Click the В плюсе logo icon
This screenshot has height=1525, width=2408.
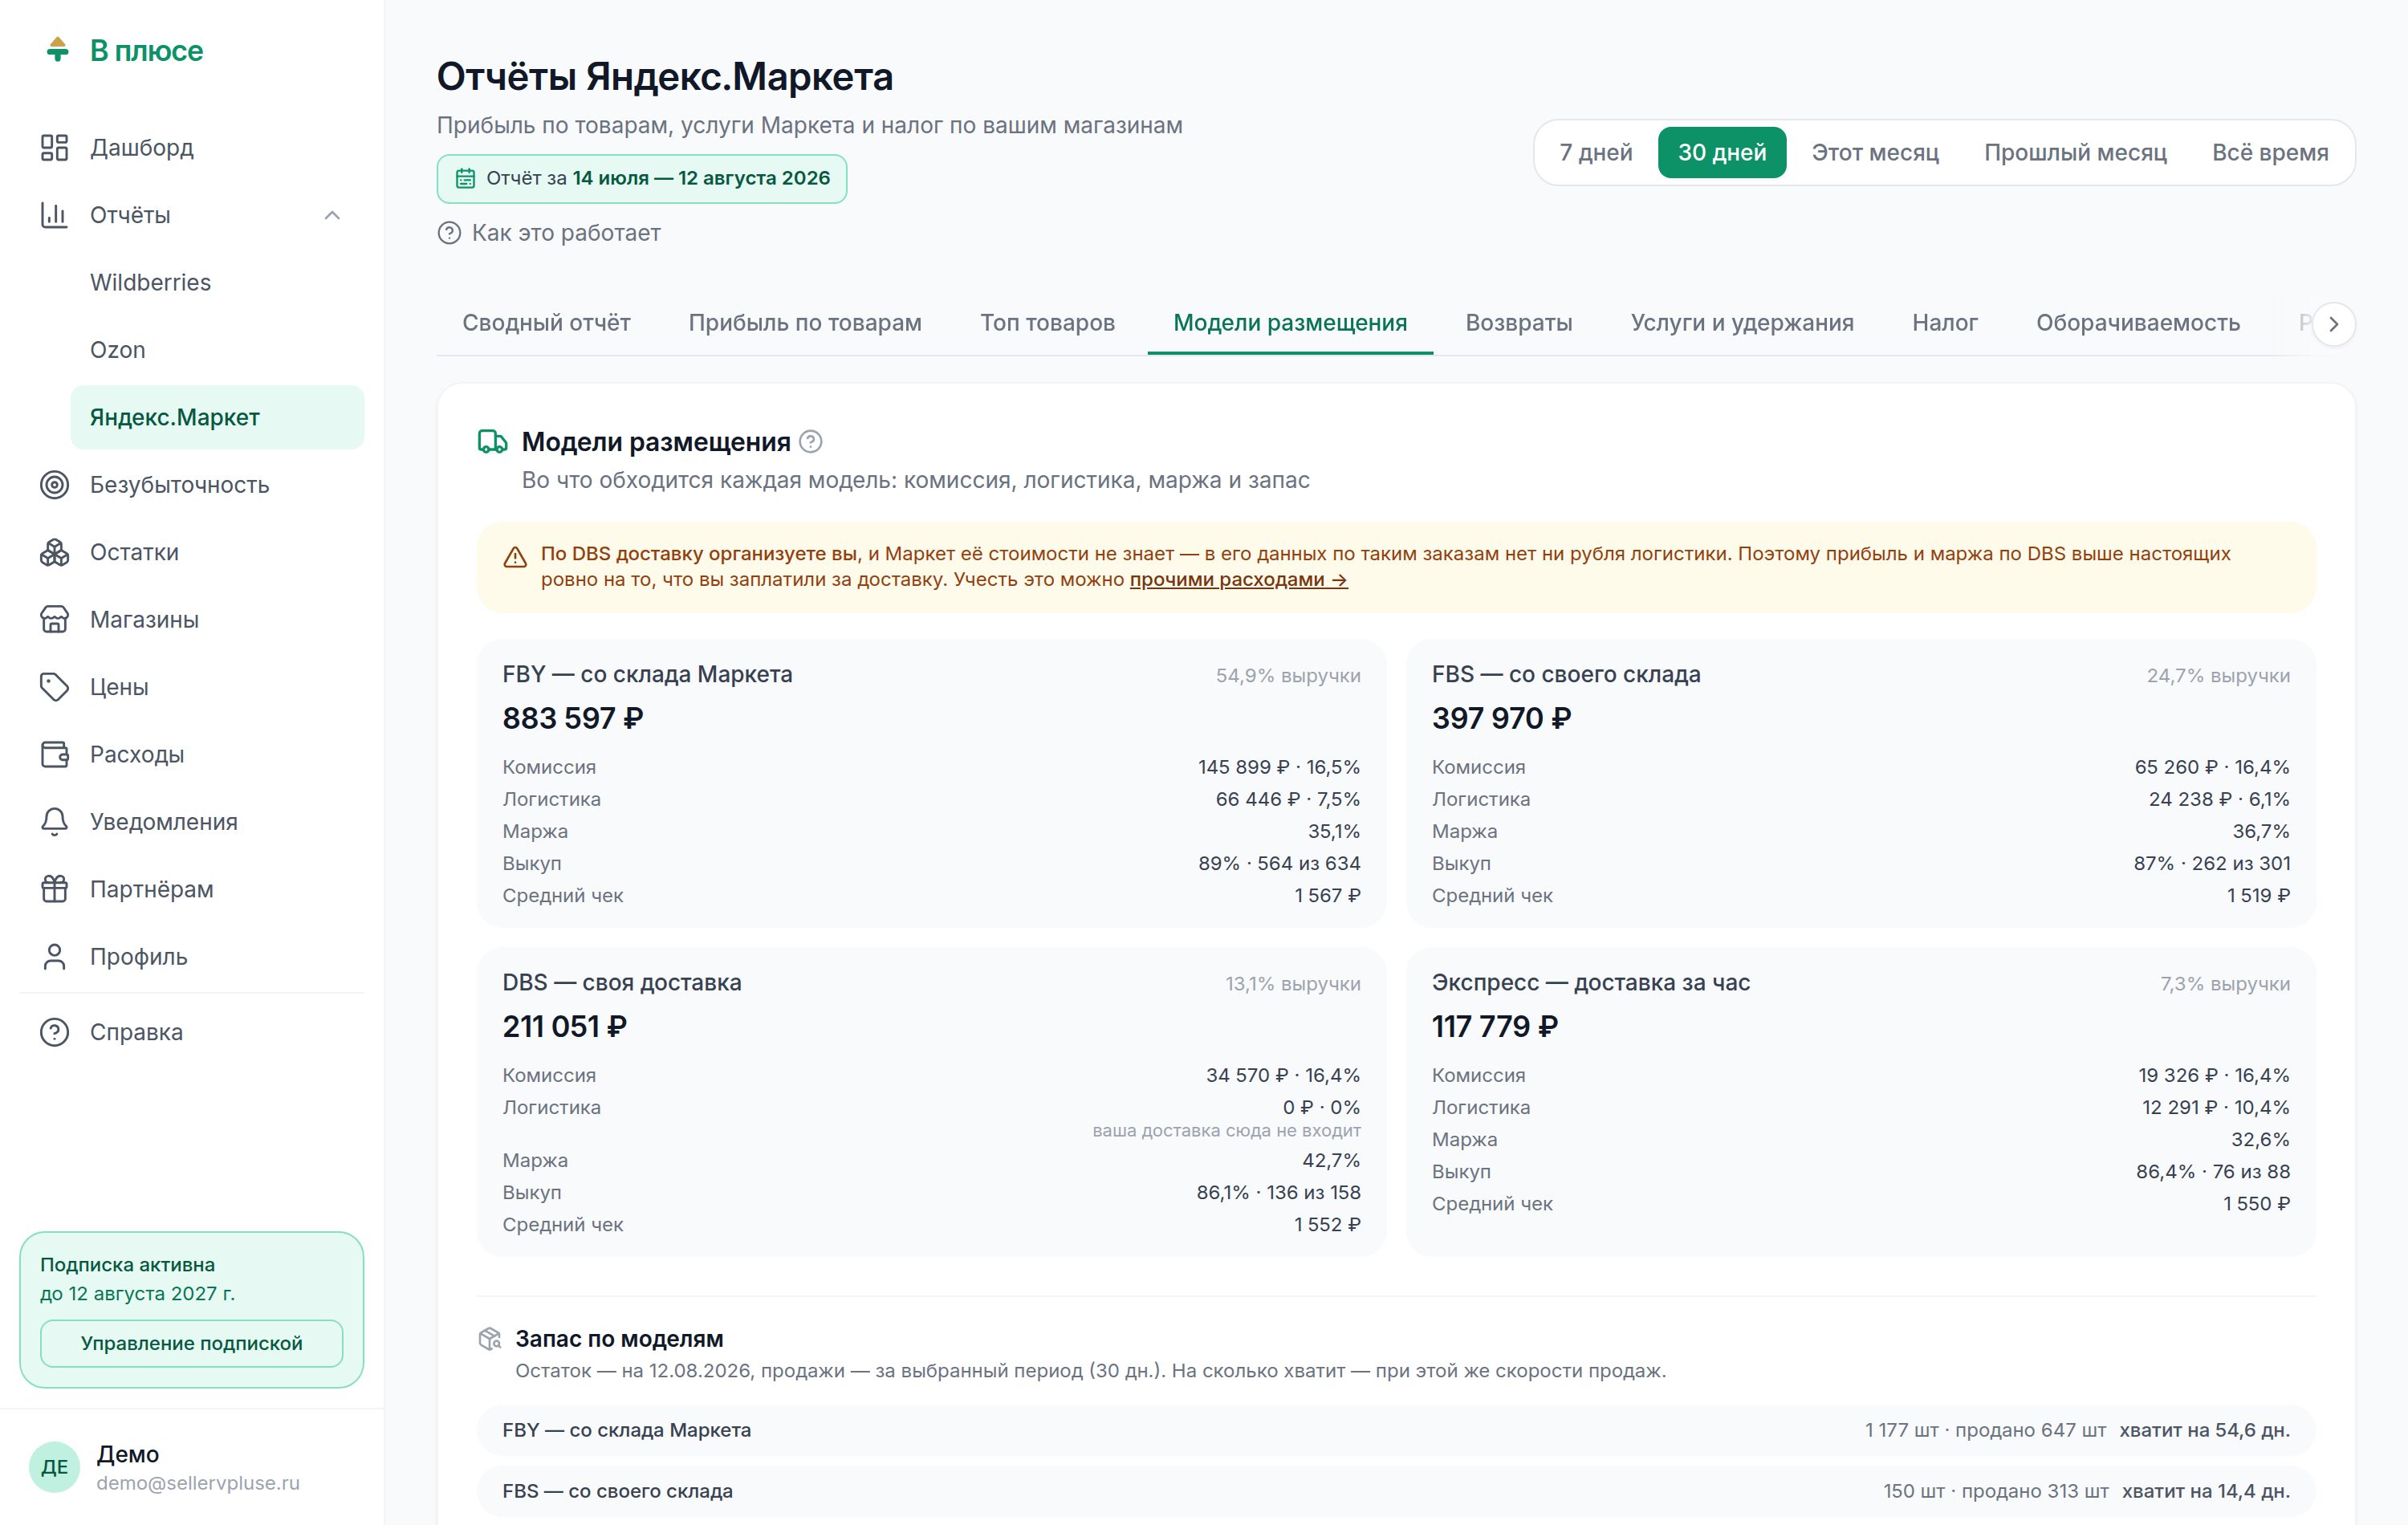tap(58, 49)
